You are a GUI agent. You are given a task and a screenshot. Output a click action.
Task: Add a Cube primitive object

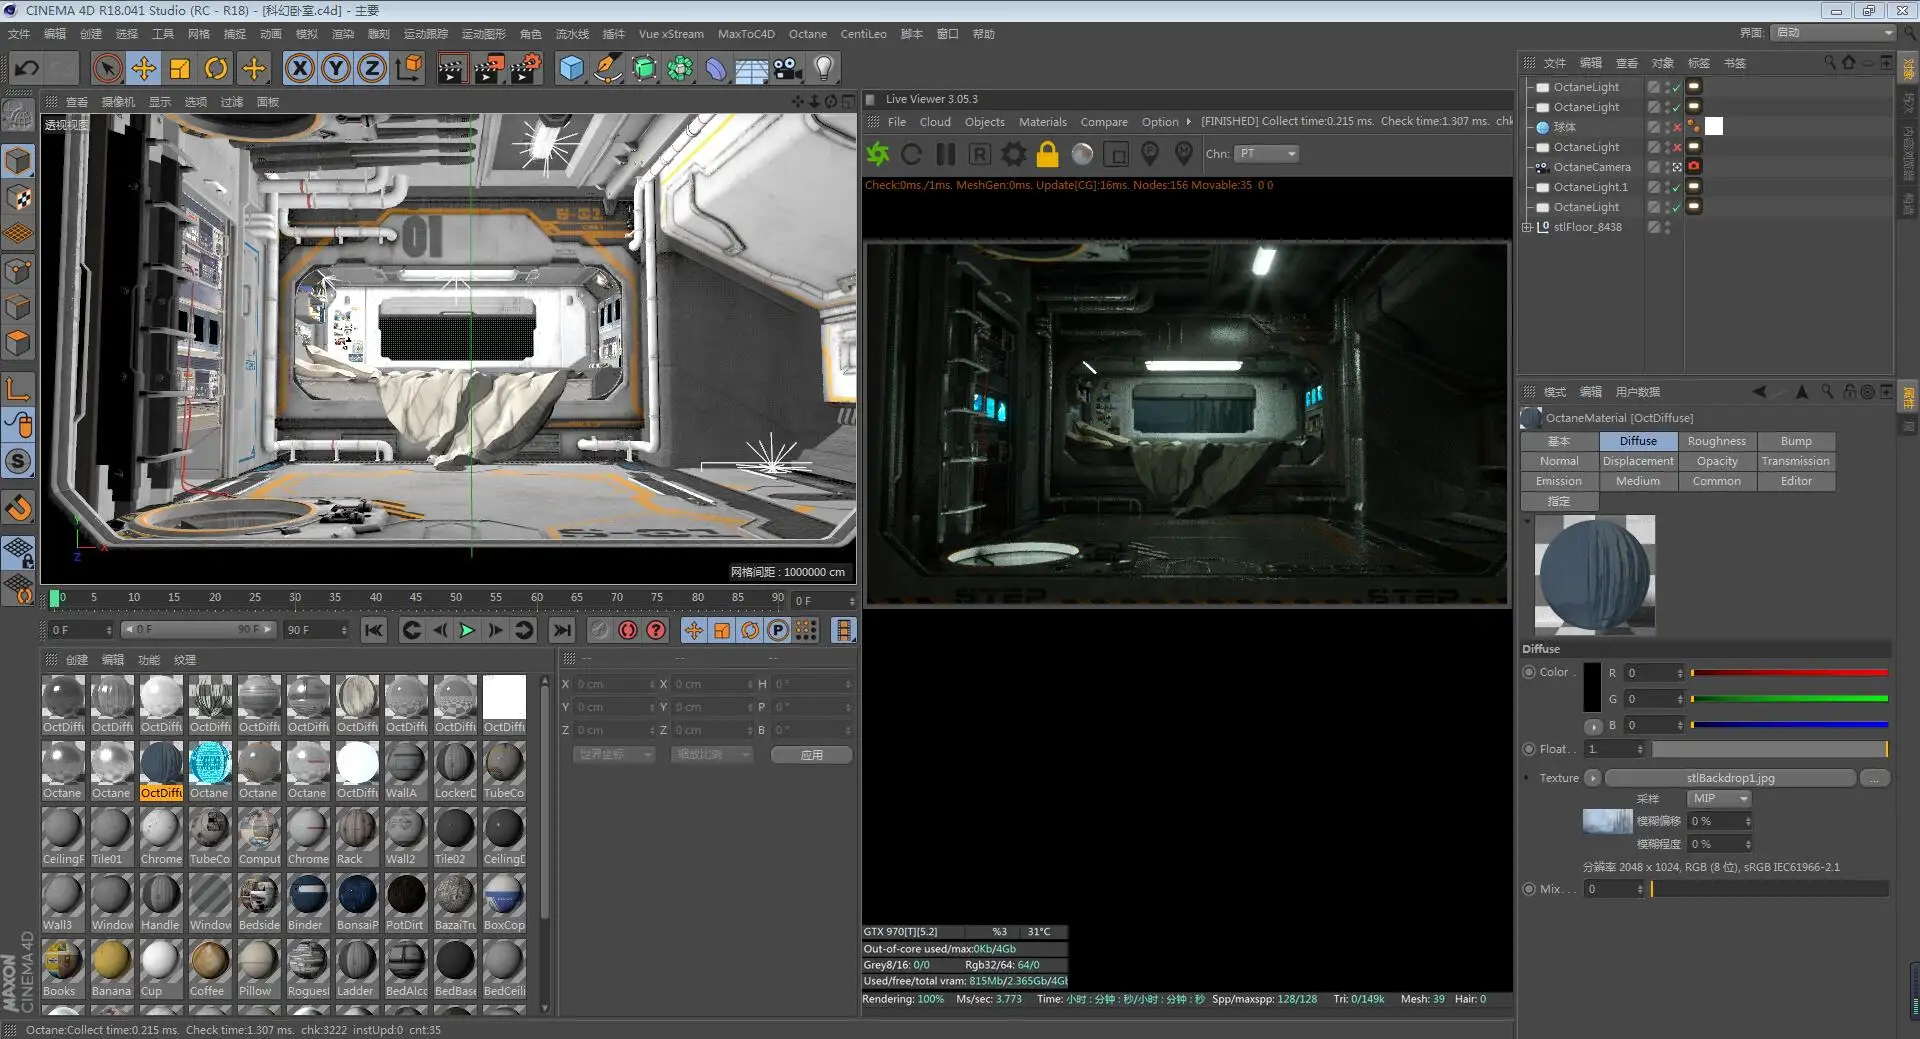tap(571, 68)
